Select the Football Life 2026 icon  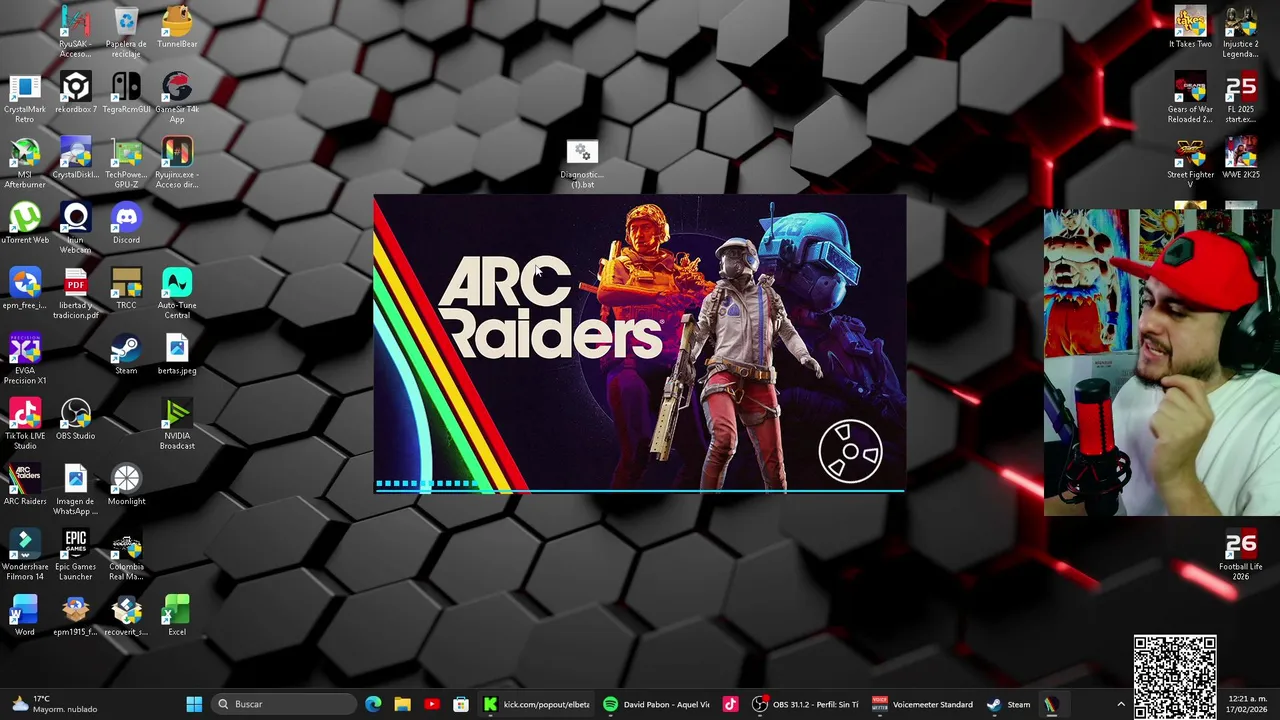[1241, 555]
